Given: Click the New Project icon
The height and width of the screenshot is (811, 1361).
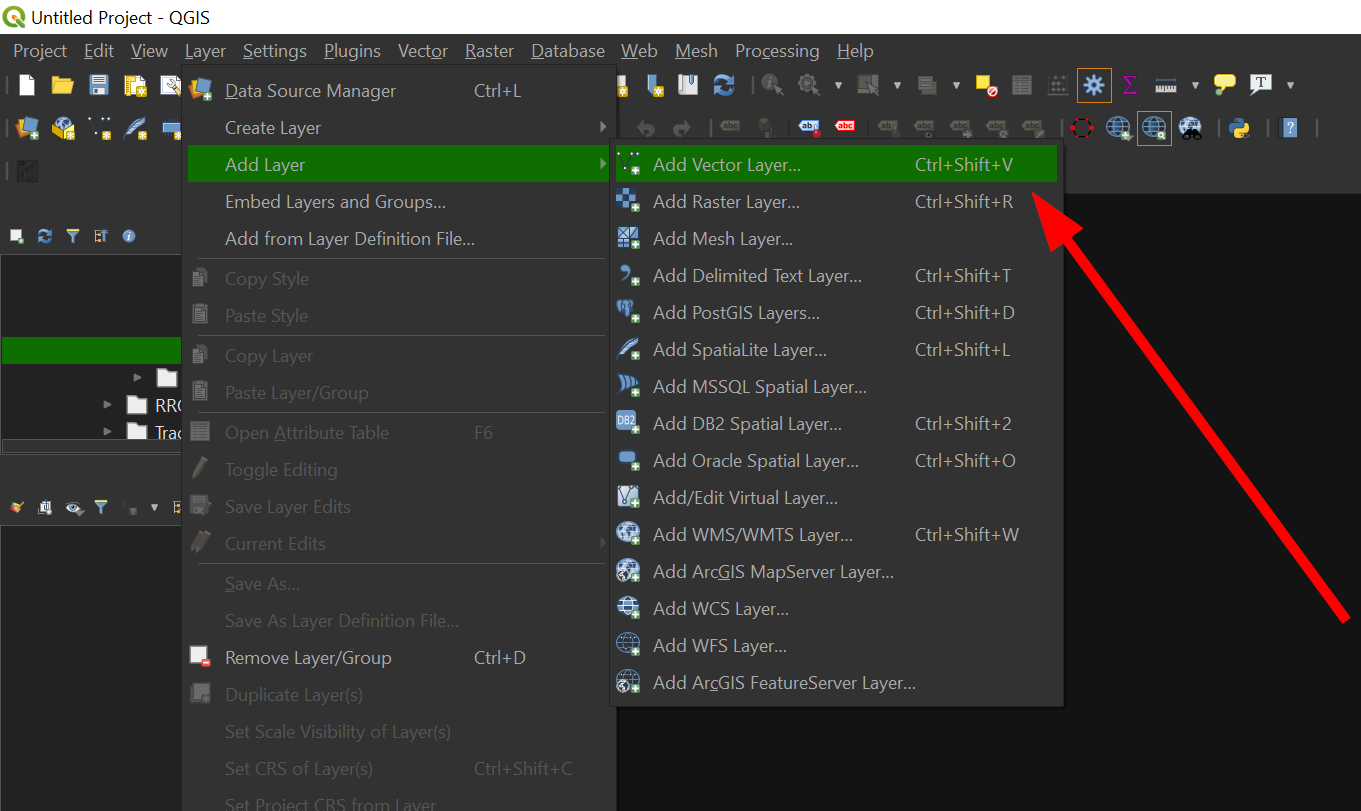Looking at the screenshot, I should (x=27, y=85).
